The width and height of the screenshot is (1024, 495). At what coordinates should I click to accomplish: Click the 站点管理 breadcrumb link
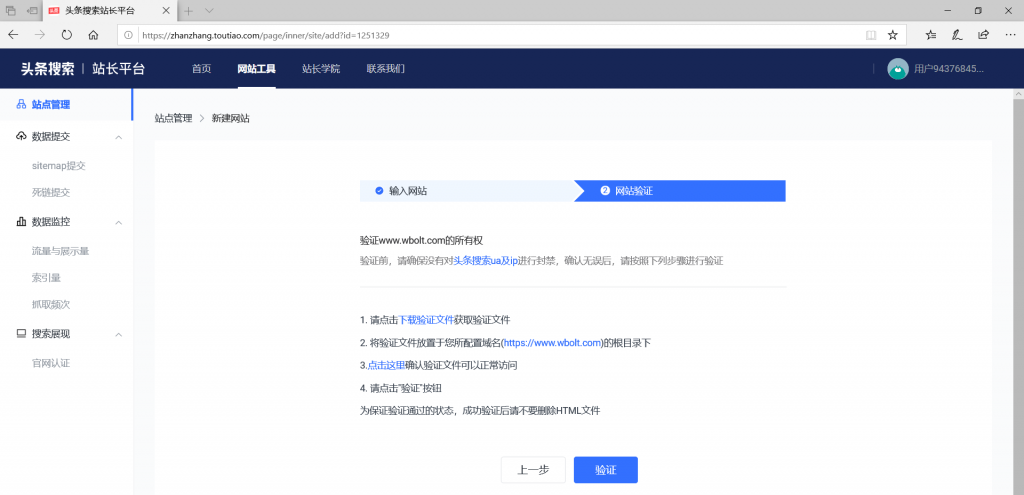(172, 118)
